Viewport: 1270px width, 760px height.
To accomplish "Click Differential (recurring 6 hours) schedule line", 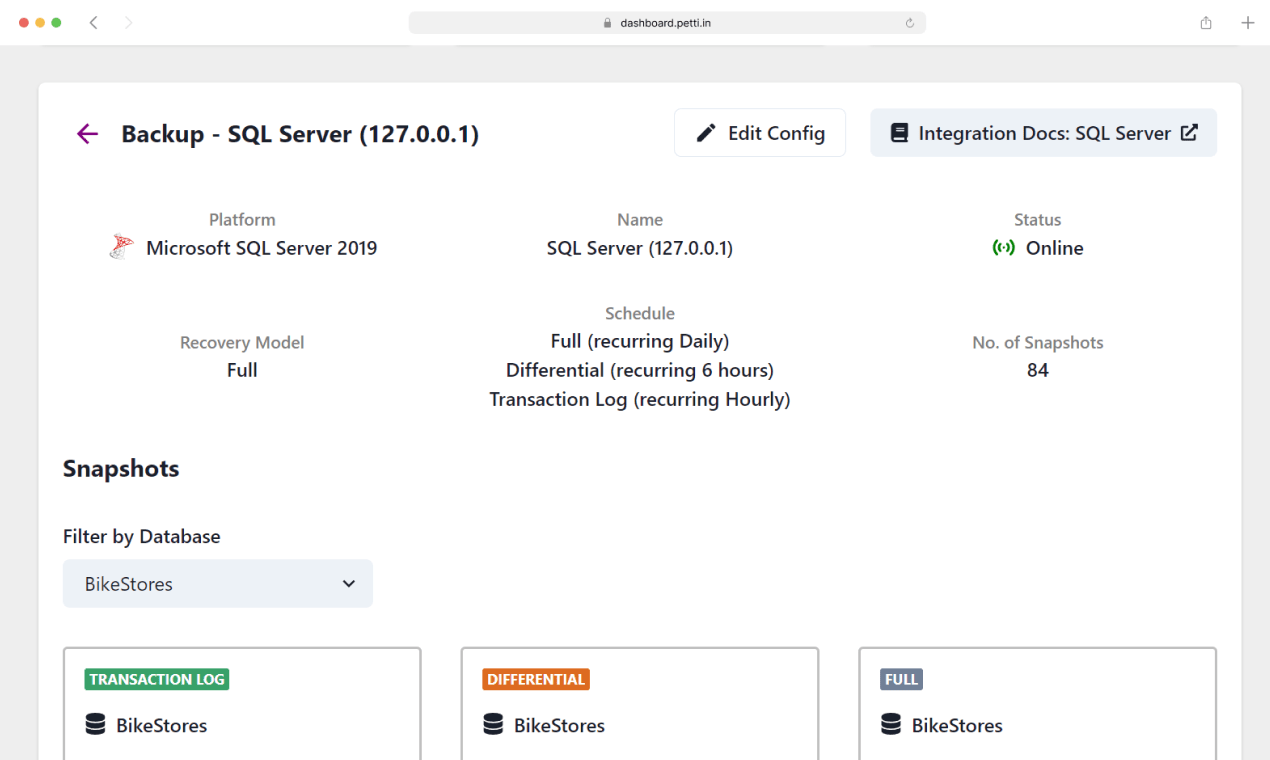I will [x=640, y=370].
